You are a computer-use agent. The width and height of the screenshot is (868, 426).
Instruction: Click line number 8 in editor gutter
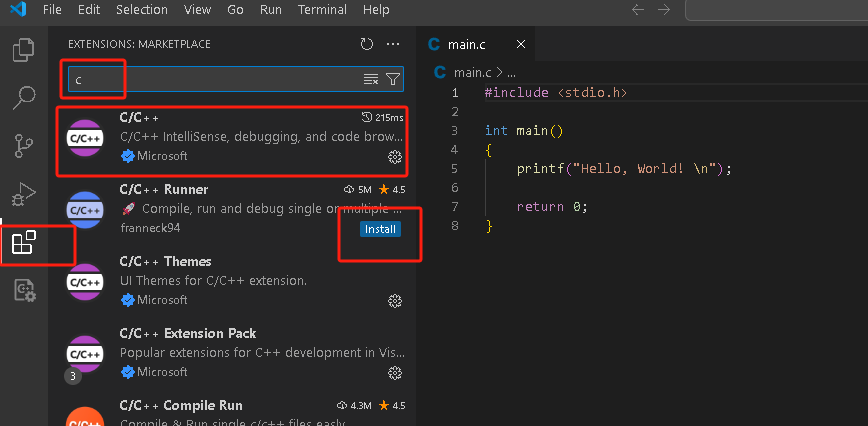tap(455, 226)
